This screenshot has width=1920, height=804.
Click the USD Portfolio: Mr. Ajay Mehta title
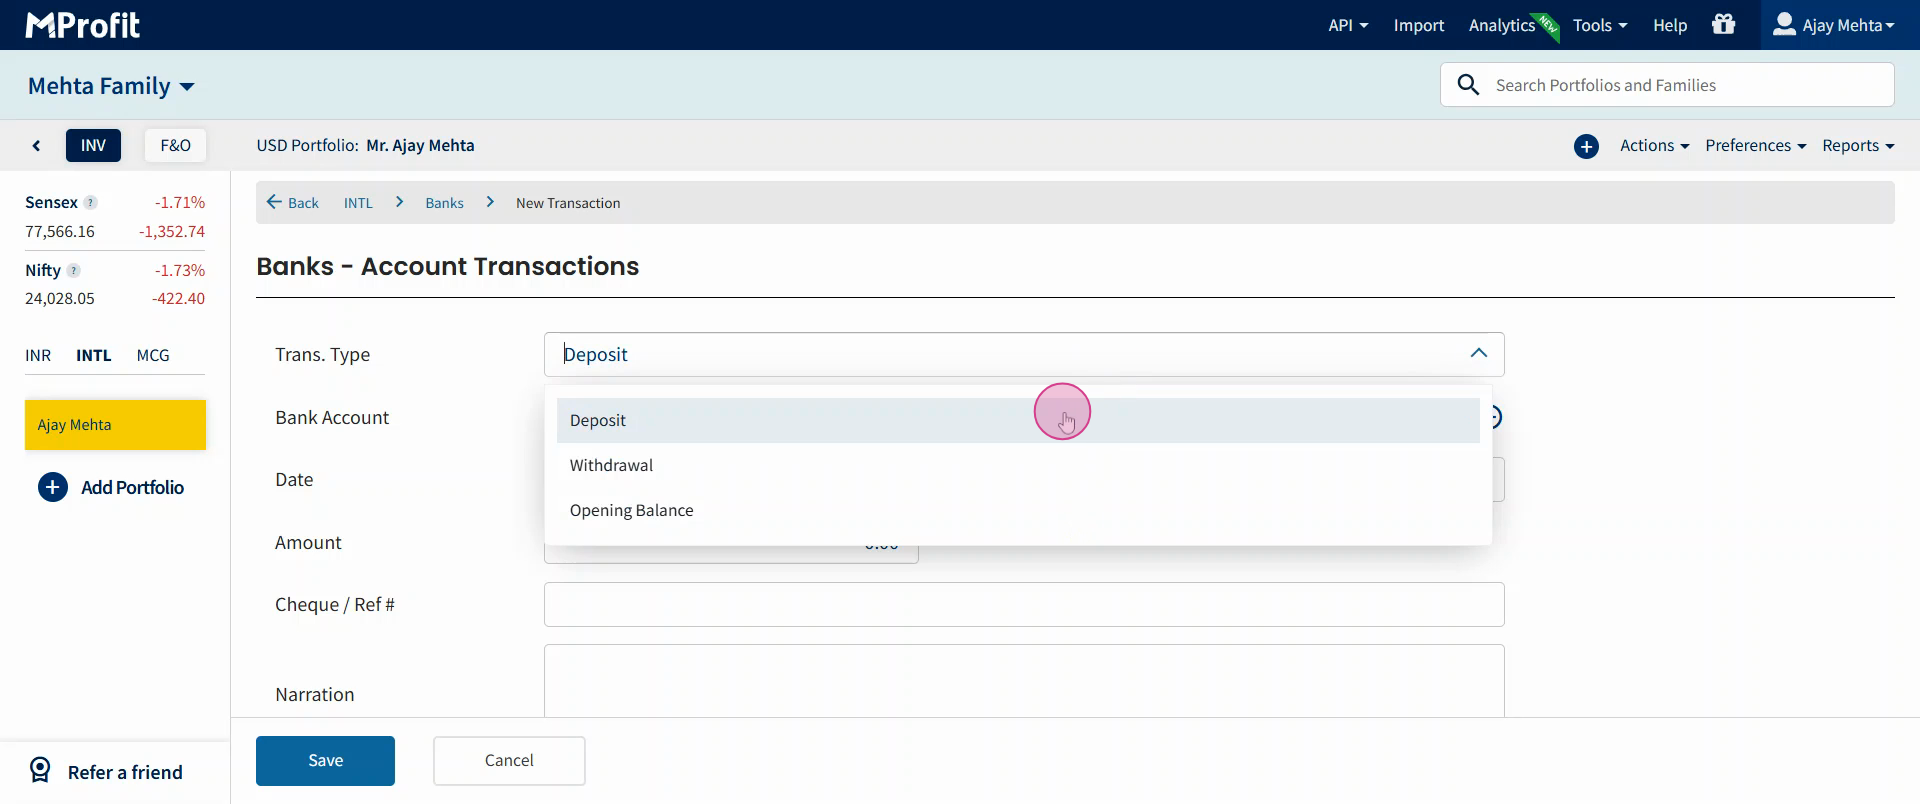(365, 145)
